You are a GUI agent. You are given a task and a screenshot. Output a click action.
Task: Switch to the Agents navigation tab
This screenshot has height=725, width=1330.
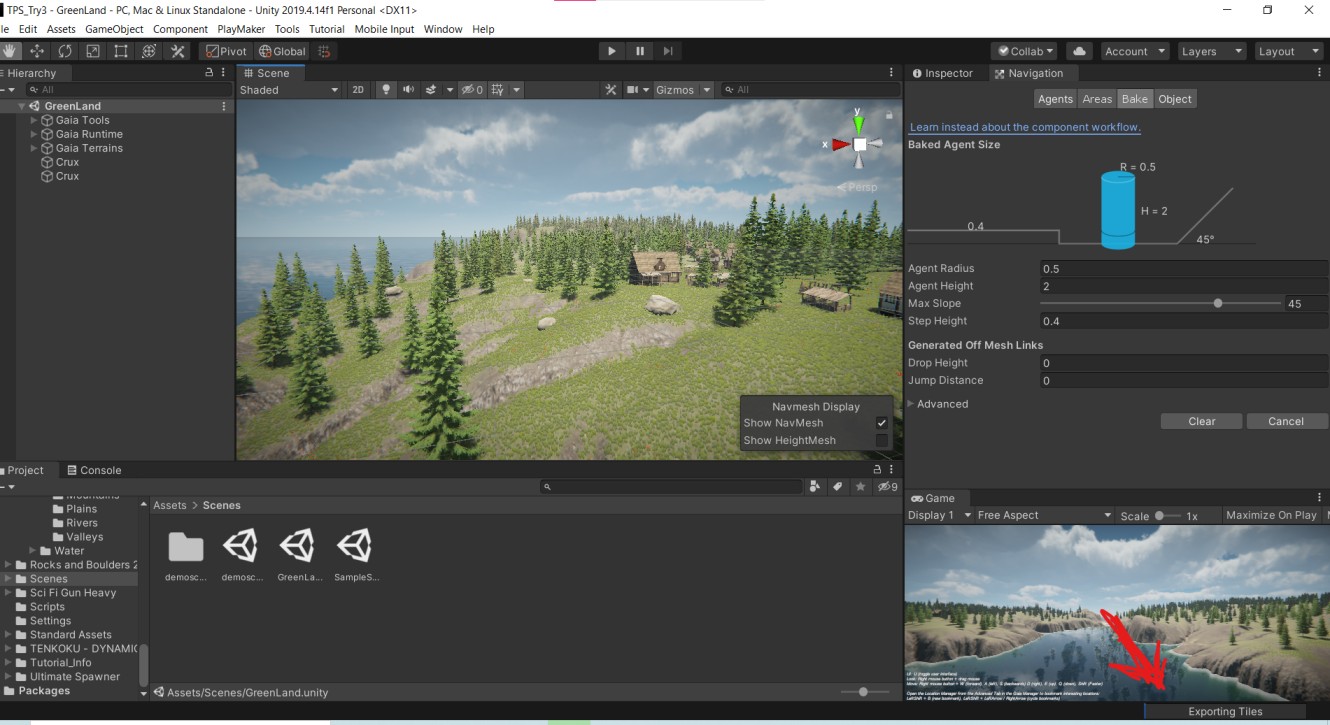pyautogui.click(x=1055, y=99)
